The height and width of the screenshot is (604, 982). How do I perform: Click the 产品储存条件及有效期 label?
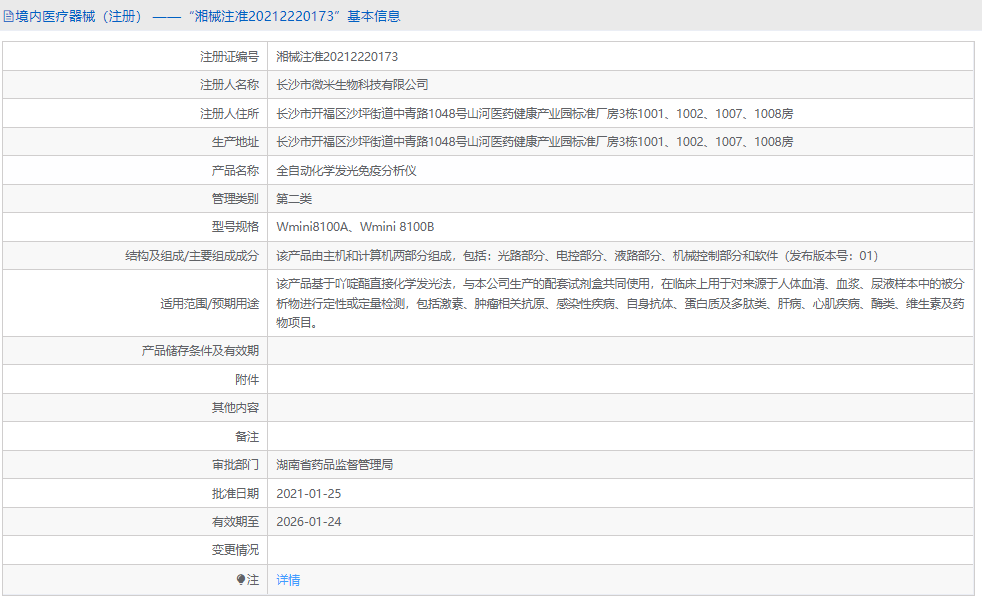pyautogui.click(x=200, y=351)
